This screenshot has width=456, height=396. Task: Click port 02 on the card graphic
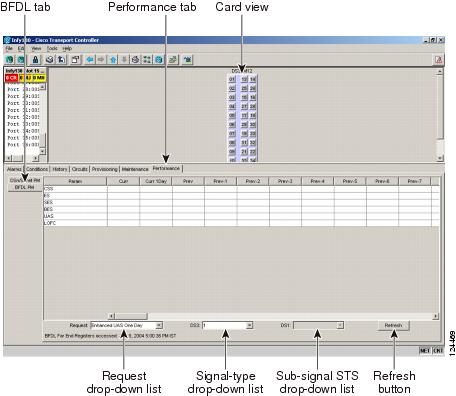point(232,89)
